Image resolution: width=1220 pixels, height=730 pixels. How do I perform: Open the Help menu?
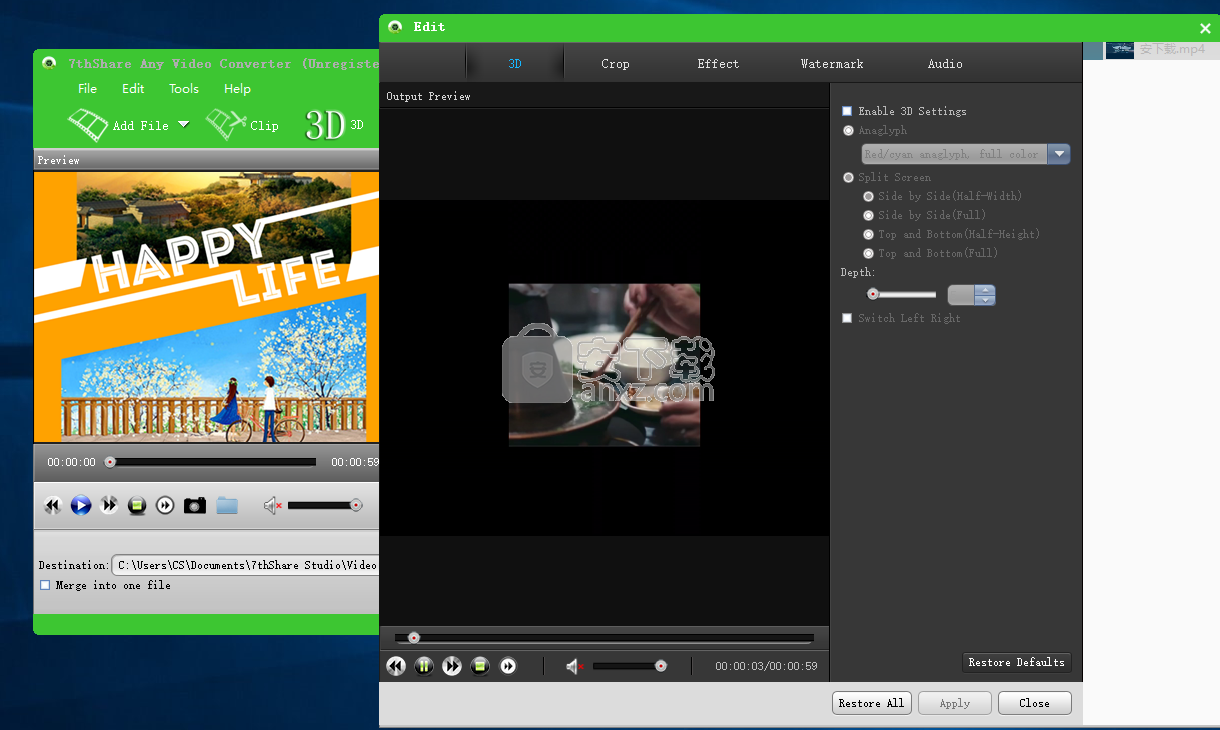(237, 89)
